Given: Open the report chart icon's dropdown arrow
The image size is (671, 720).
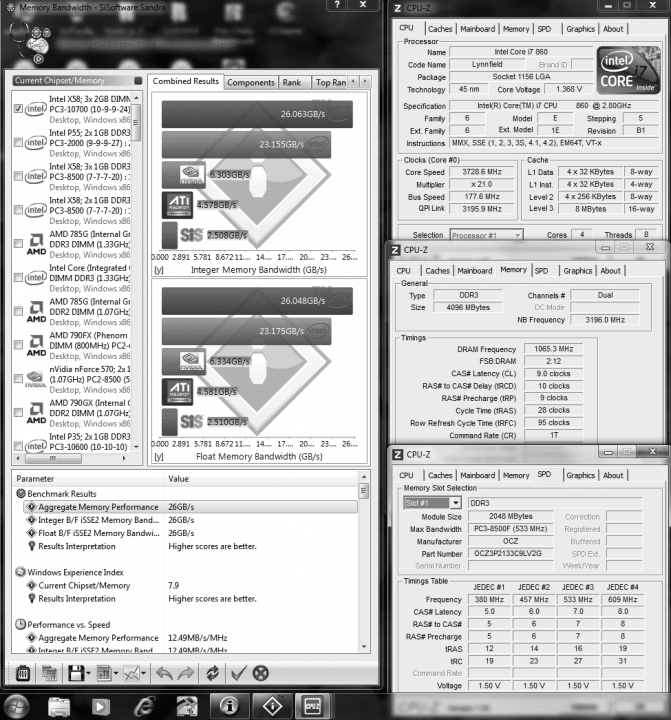Looking at the screenshot, I should point(116,674).
